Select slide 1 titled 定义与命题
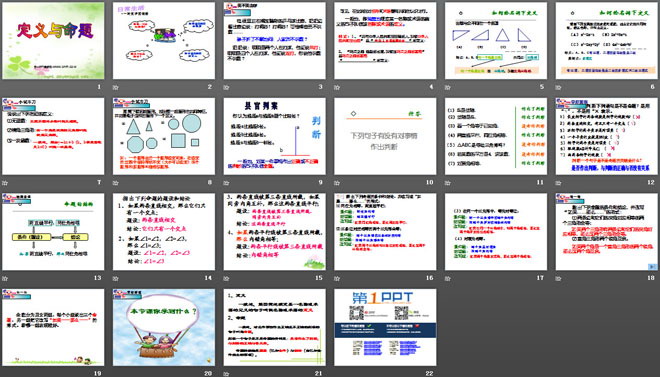This screenshot has width=660, height=377. pos(53,41)
